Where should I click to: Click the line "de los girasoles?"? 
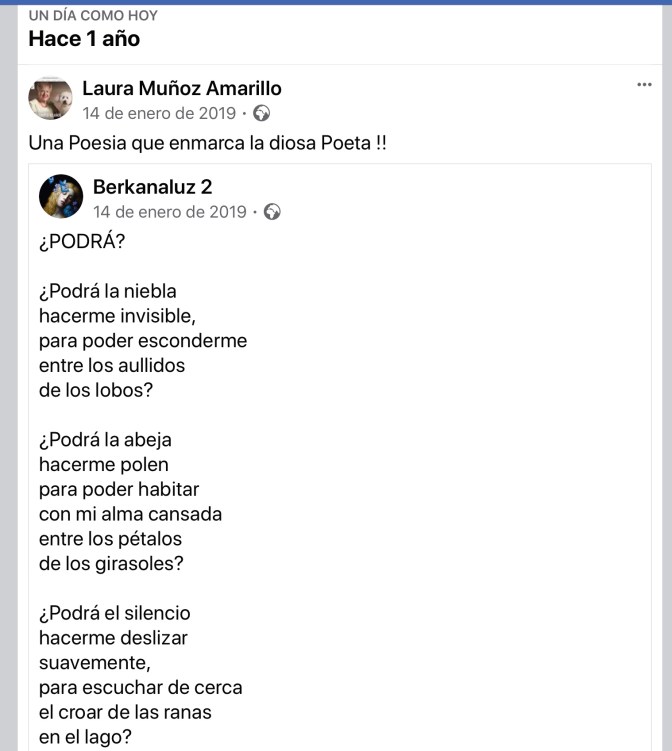click(110, 563)
